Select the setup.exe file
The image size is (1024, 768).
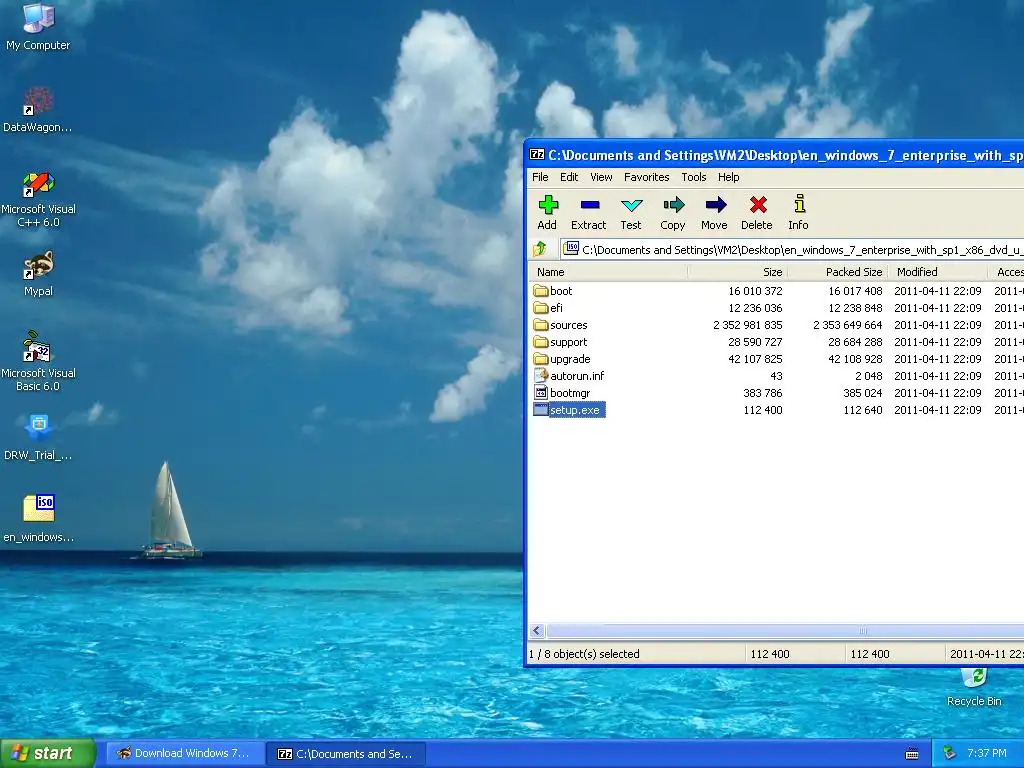[x=569, y=409]
